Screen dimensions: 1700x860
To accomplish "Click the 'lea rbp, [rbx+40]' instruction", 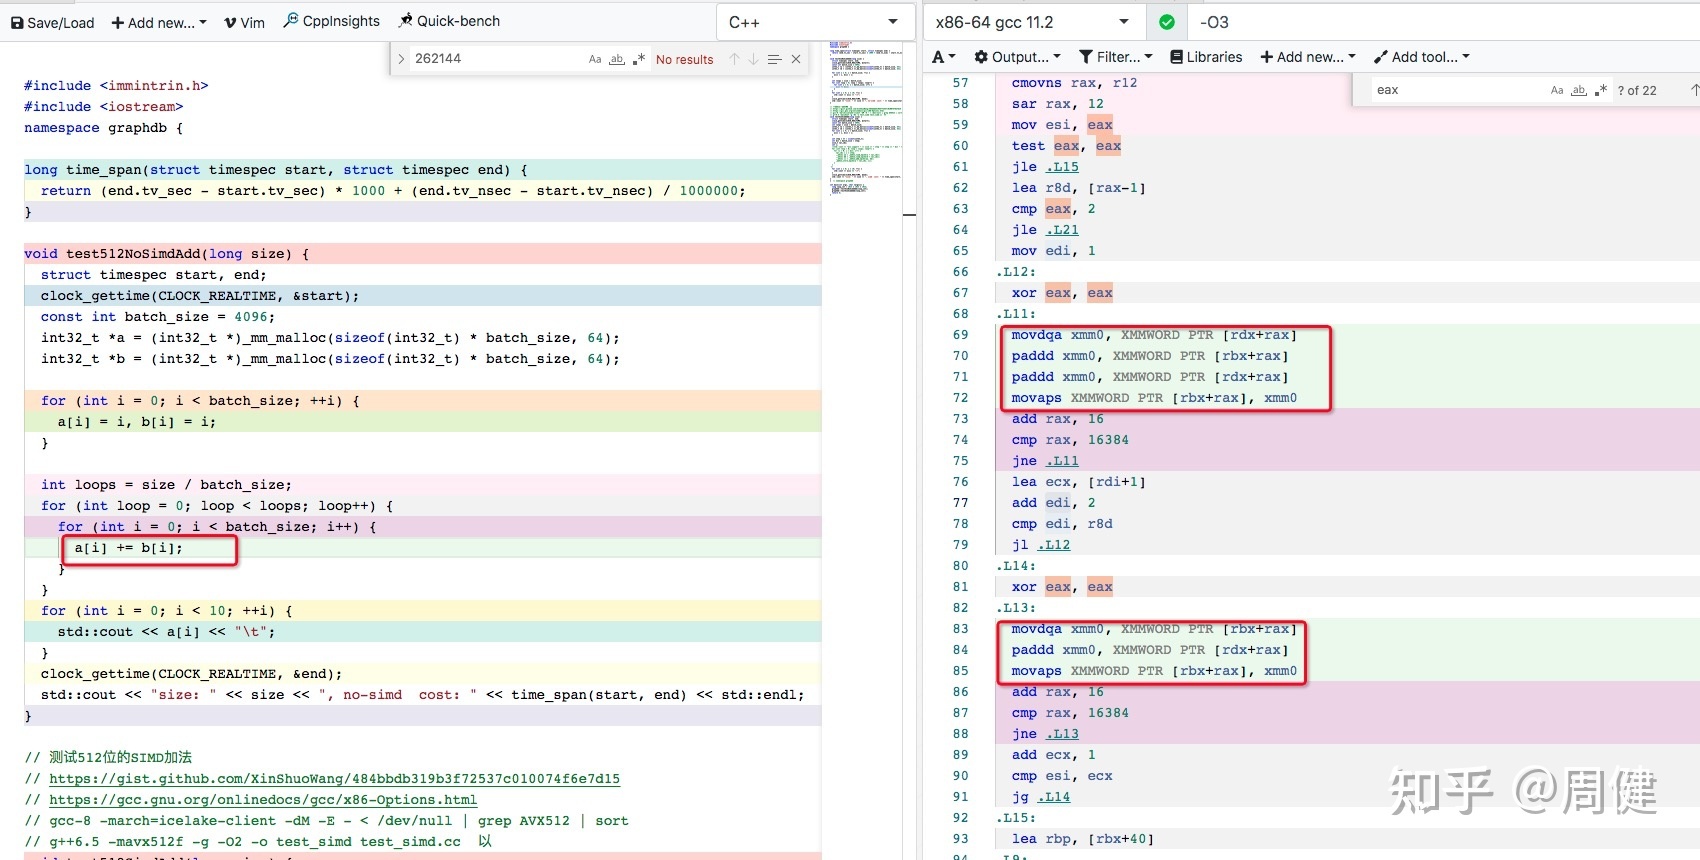I will coord(1082,839).
